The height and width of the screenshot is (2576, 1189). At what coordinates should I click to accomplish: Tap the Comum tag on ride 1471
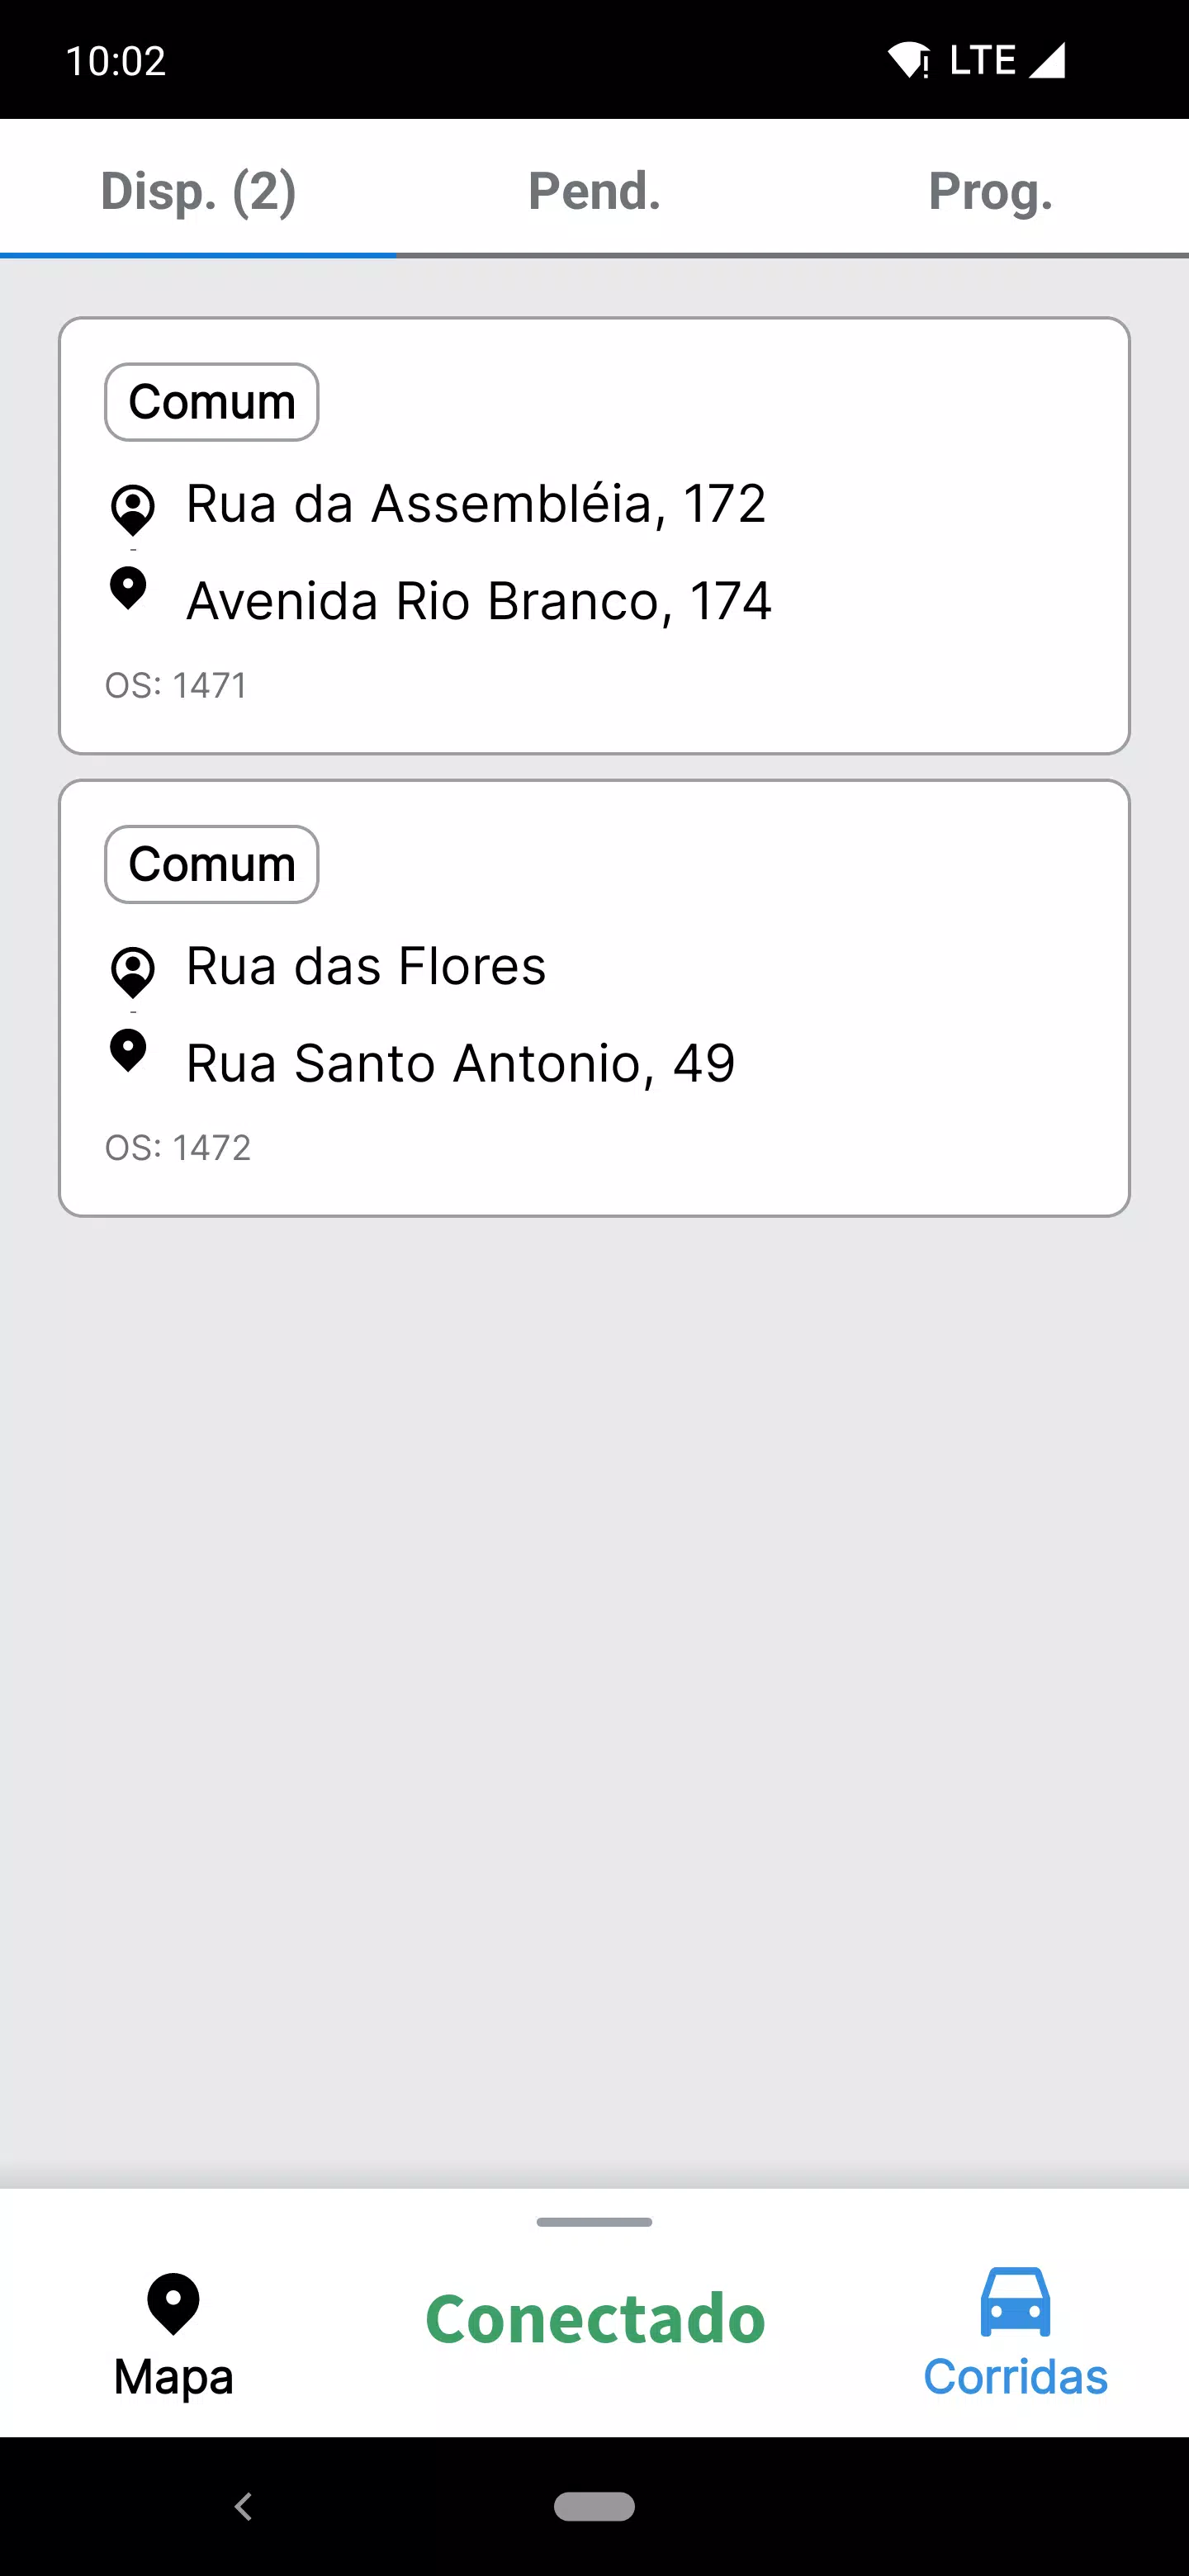(x=212, y=402)
